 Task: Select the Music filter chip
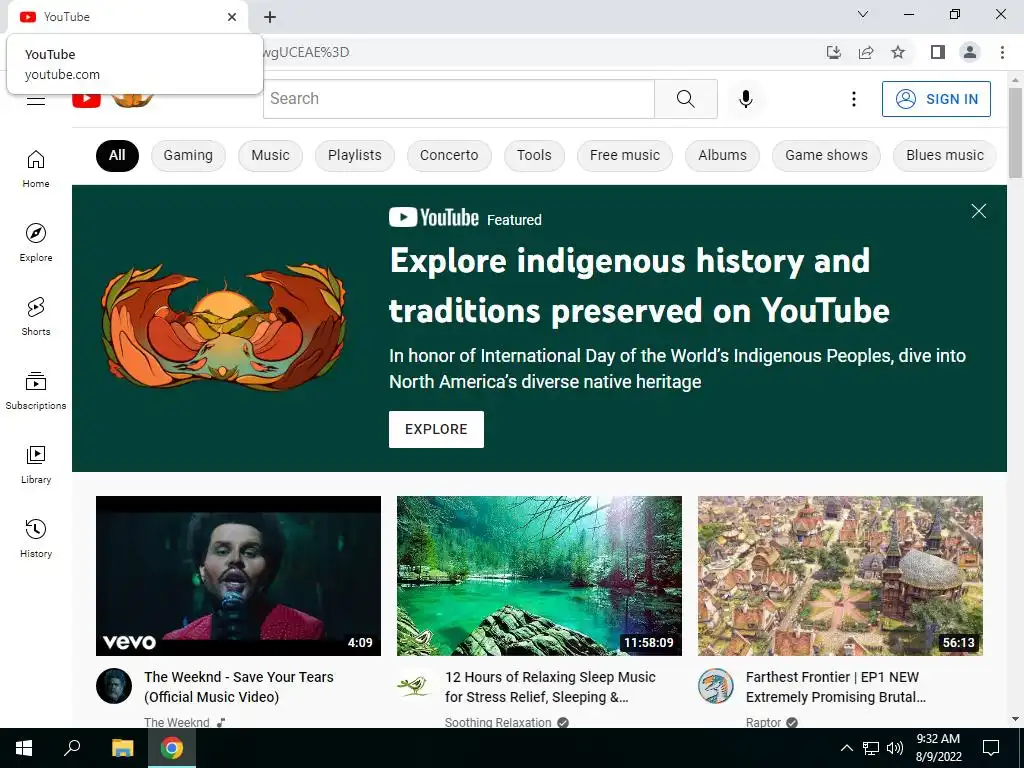270,155
